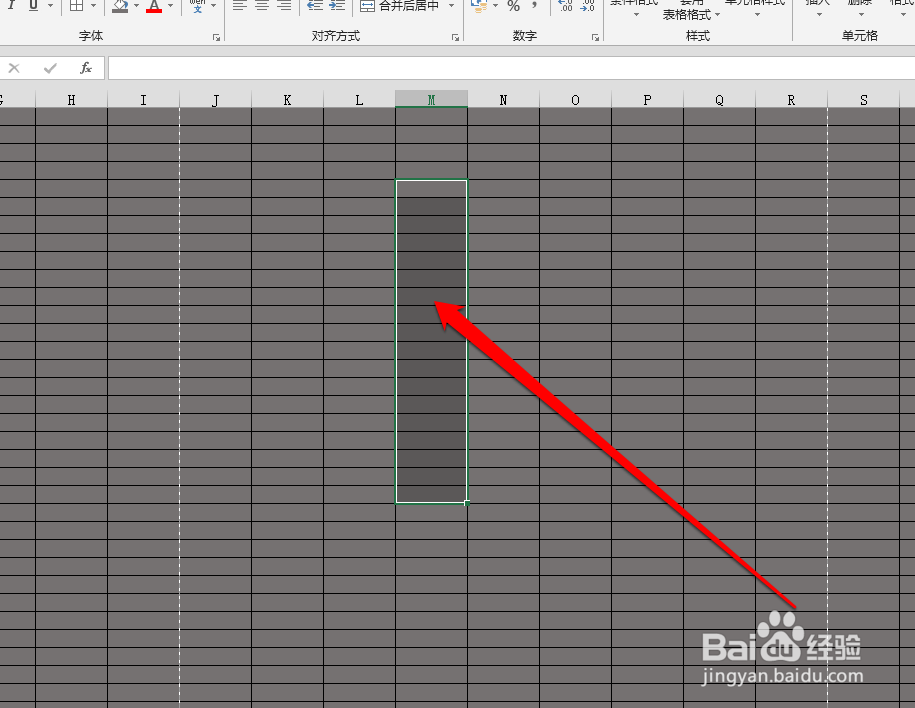Increase indent
915x708 pixels.
(x=337, y=5)
